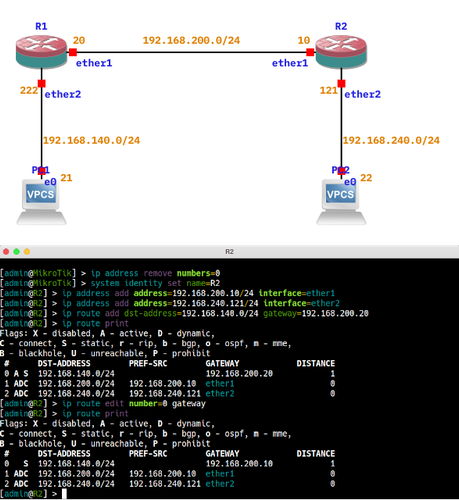Screen dimensions: 459x500
Task: Click the ether1 label beside R1
Action: pyautogui.click(x=94, y=63)
